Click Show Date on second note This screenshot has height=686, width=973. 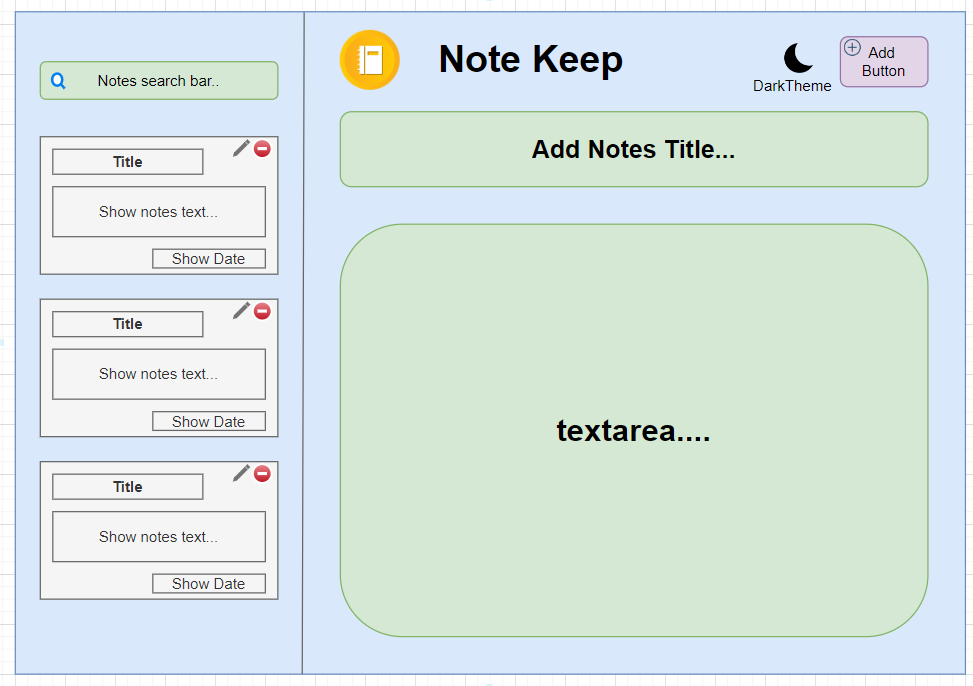coord(209,422)
